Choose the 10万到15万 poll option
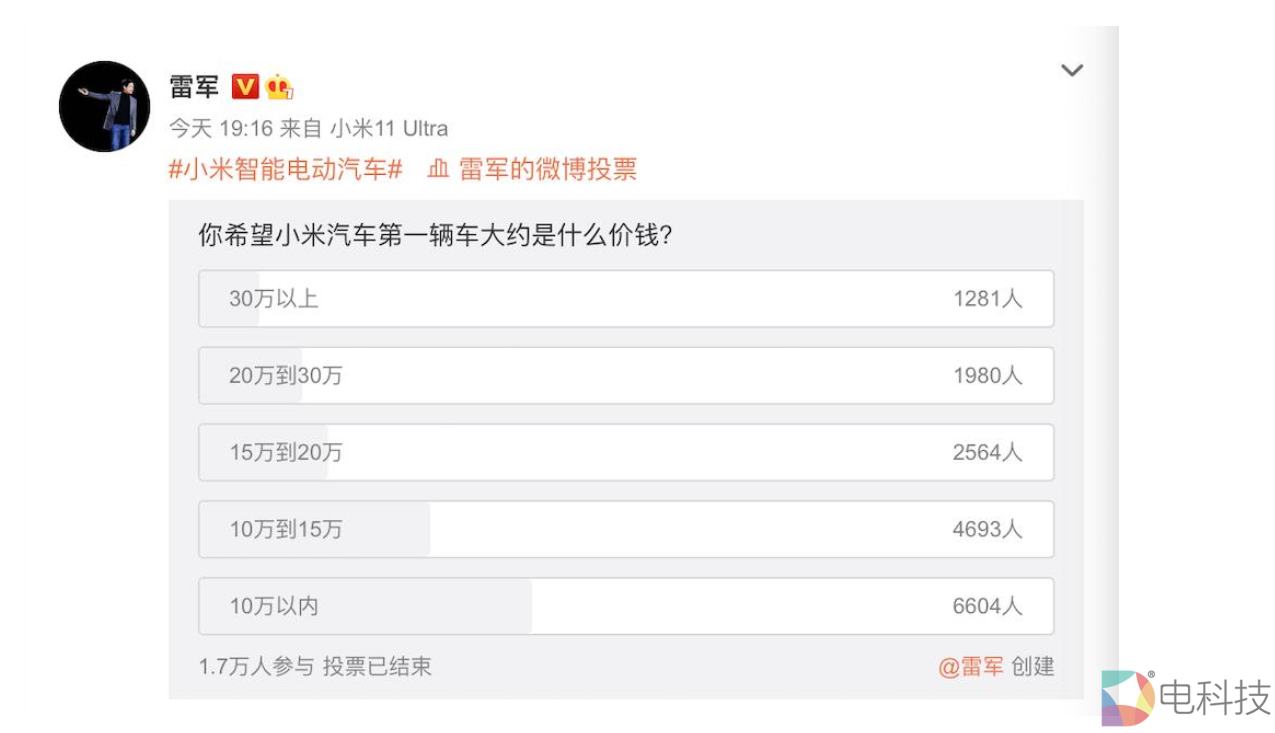Viewport: 1275px width, 733px height. click(625, 529)
